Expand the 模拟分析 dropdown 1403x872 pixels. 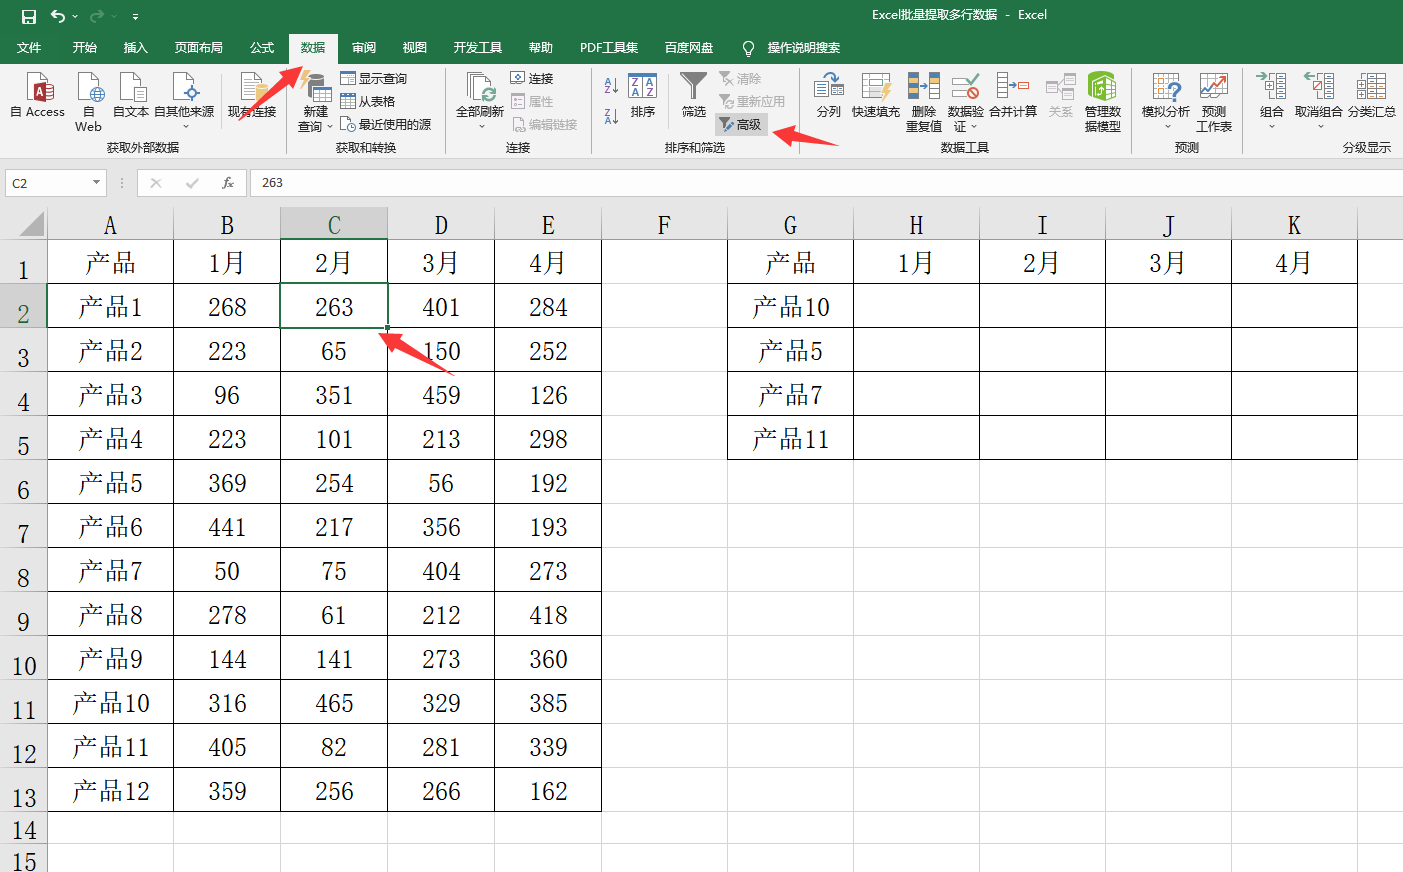pyautogui.click(x=1167, y=127)
